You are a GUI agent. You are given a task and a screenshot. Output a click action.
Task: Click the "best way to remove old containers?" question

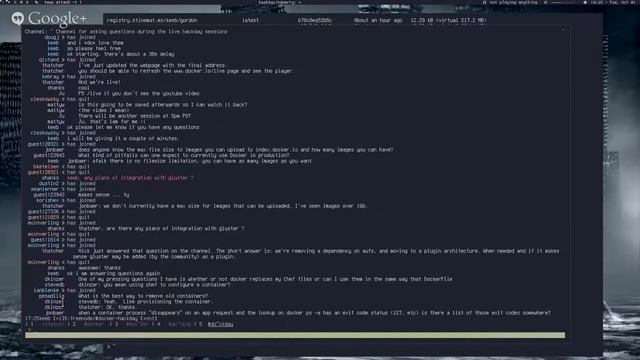pos(143,296)
